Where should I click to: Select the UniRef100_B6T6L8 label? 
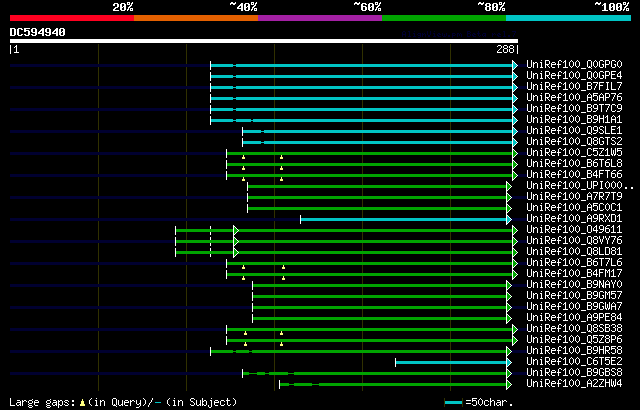574,164
